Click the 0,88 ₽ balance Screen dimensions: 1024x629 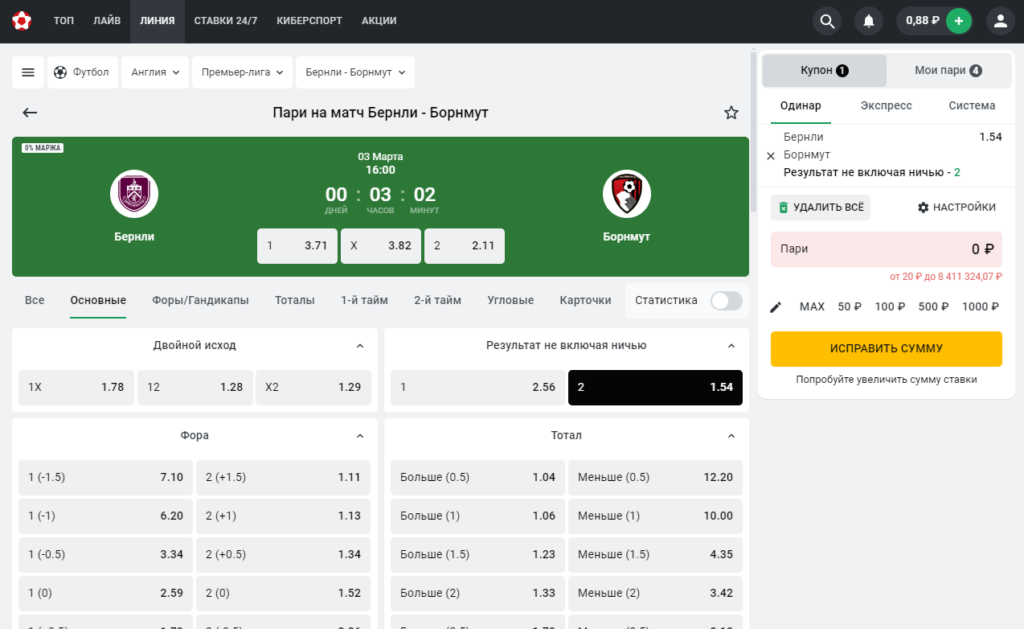[x=922, y=21]
